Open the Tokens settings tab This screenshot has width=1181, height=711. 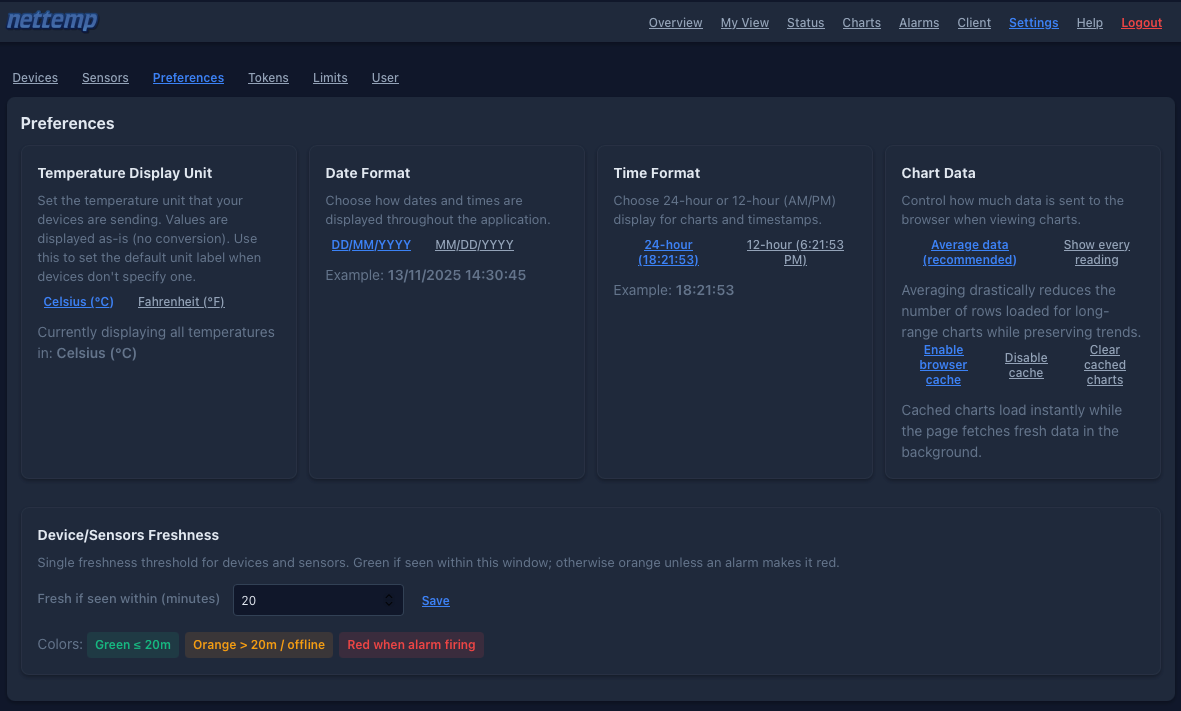tap(268, 78)
